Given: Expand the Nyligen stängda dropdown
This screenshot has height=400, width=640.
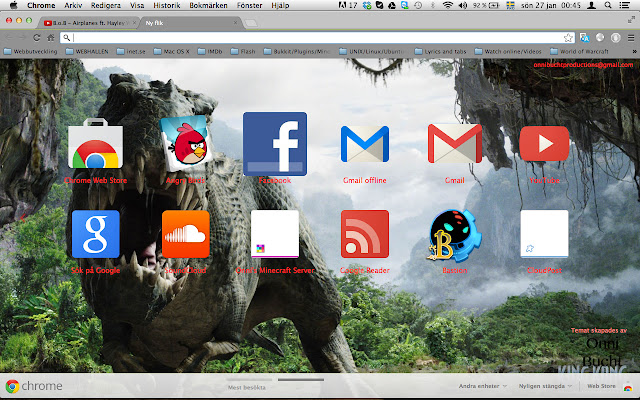Looking at the screenshot, I should pyautogui.click(x=545, y=386).
